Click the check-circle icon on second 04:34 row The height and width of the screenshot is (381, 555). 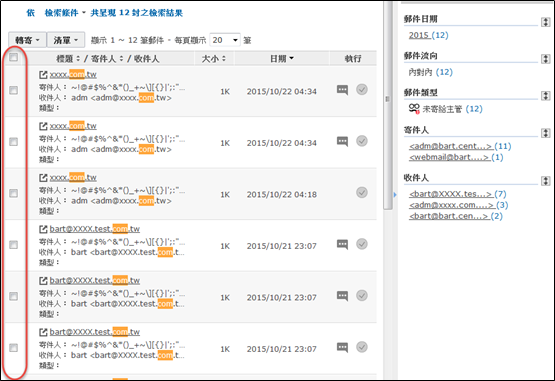pos(362,141)
